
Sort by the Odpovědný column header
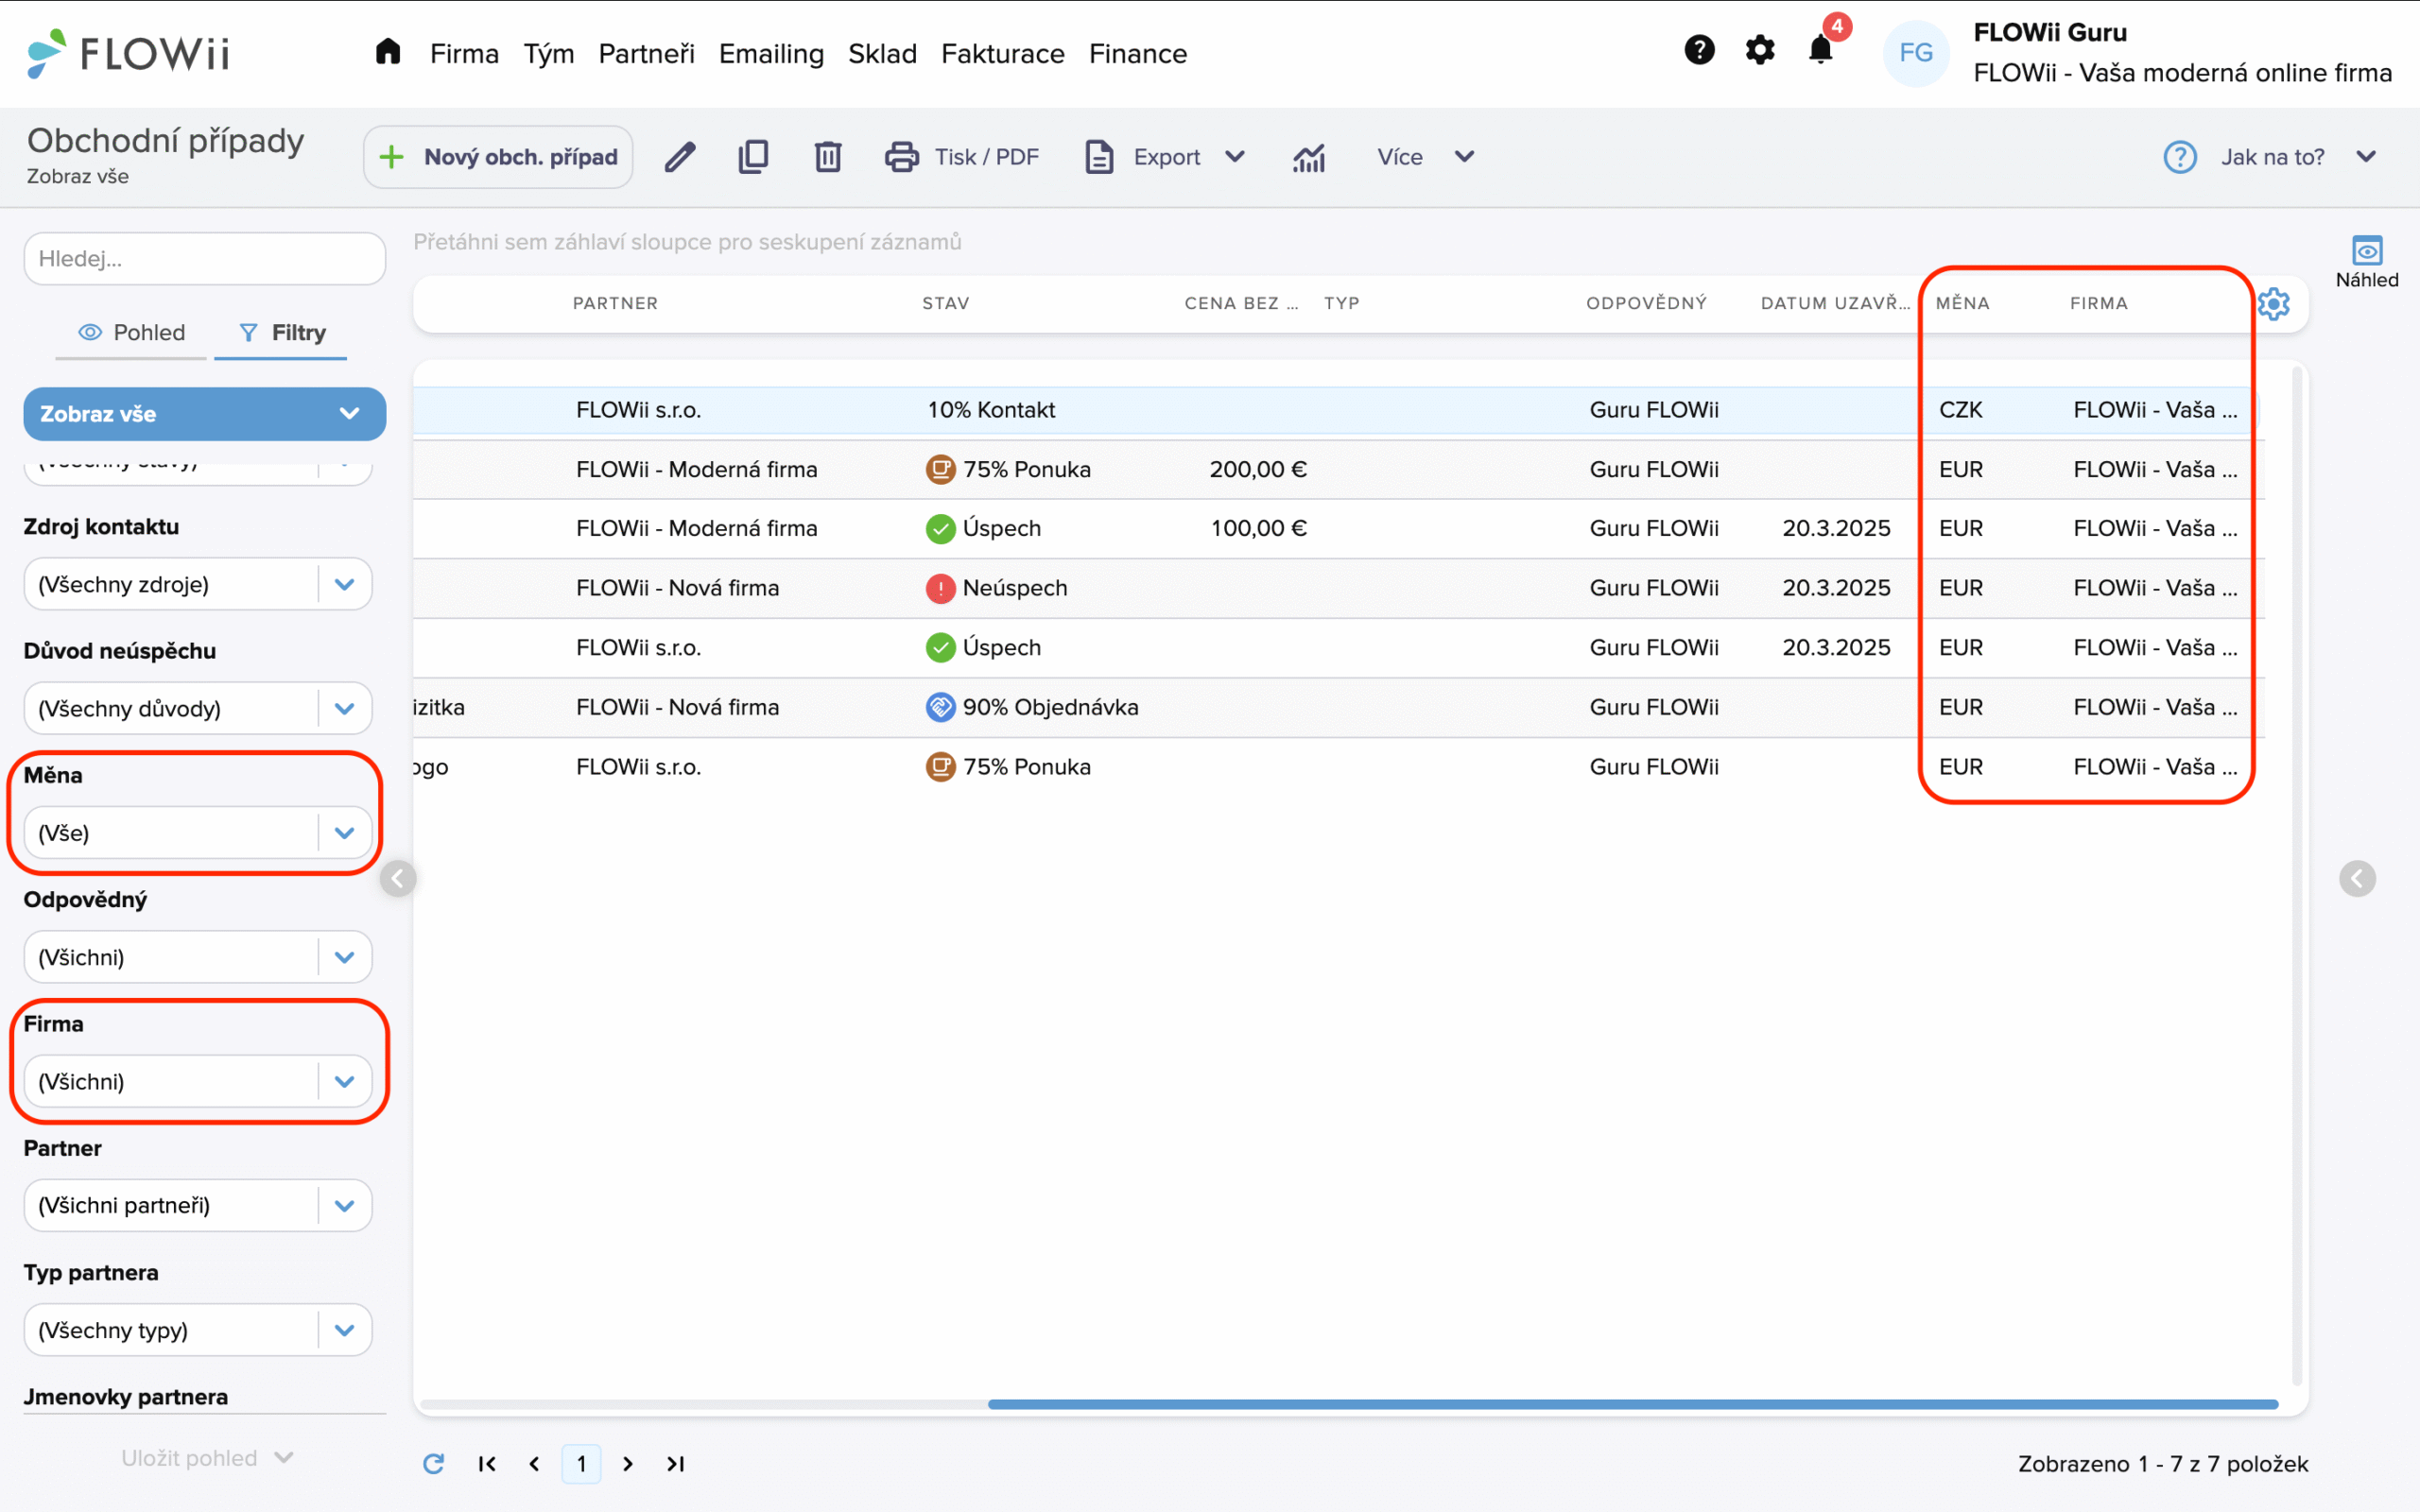coord(1646,303)
